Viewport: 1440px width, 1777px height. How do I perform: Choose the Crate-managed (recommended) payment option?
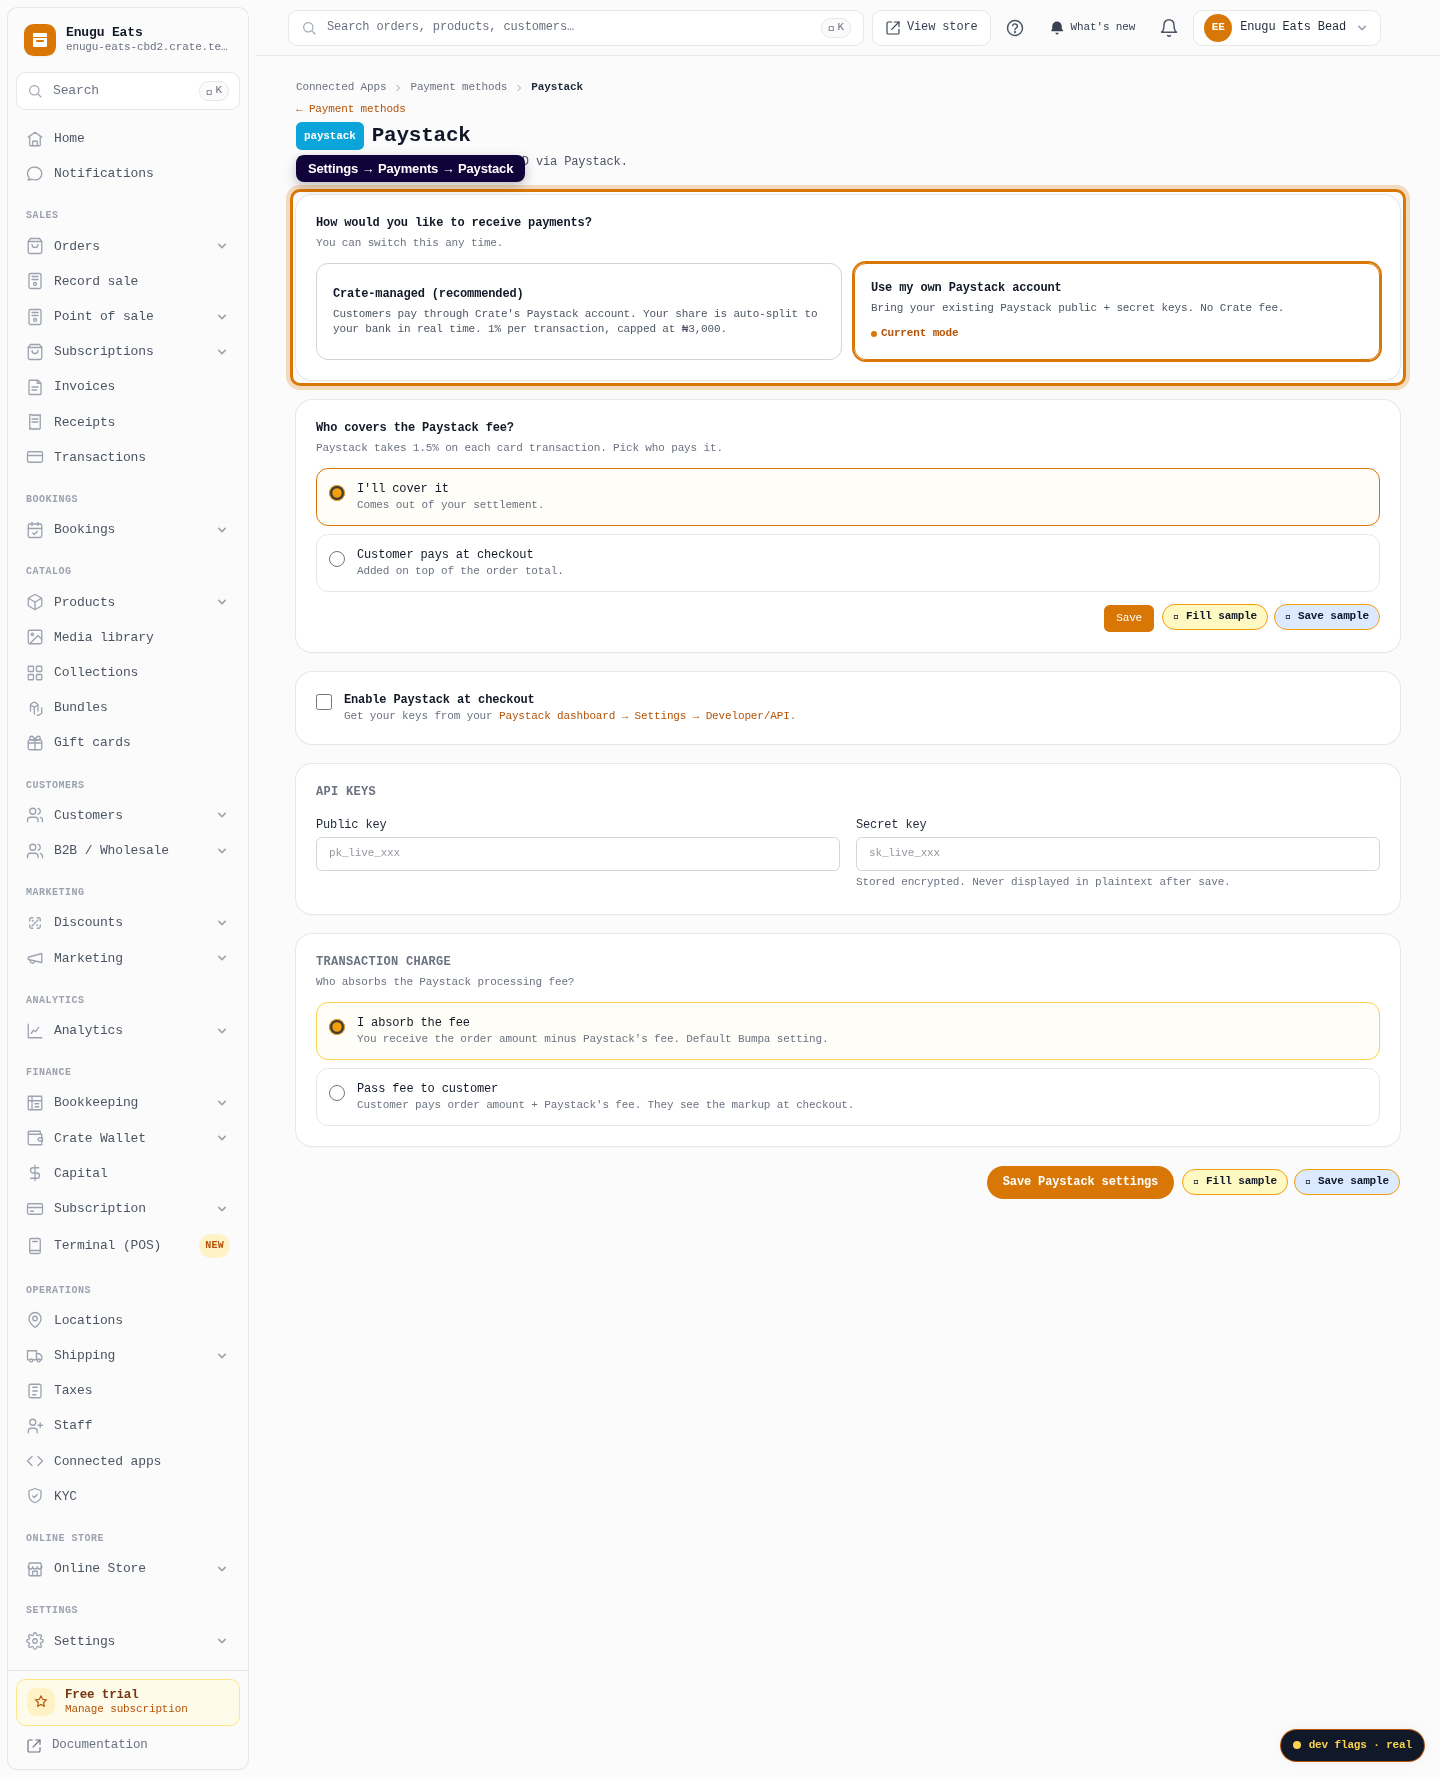(579, 312)
